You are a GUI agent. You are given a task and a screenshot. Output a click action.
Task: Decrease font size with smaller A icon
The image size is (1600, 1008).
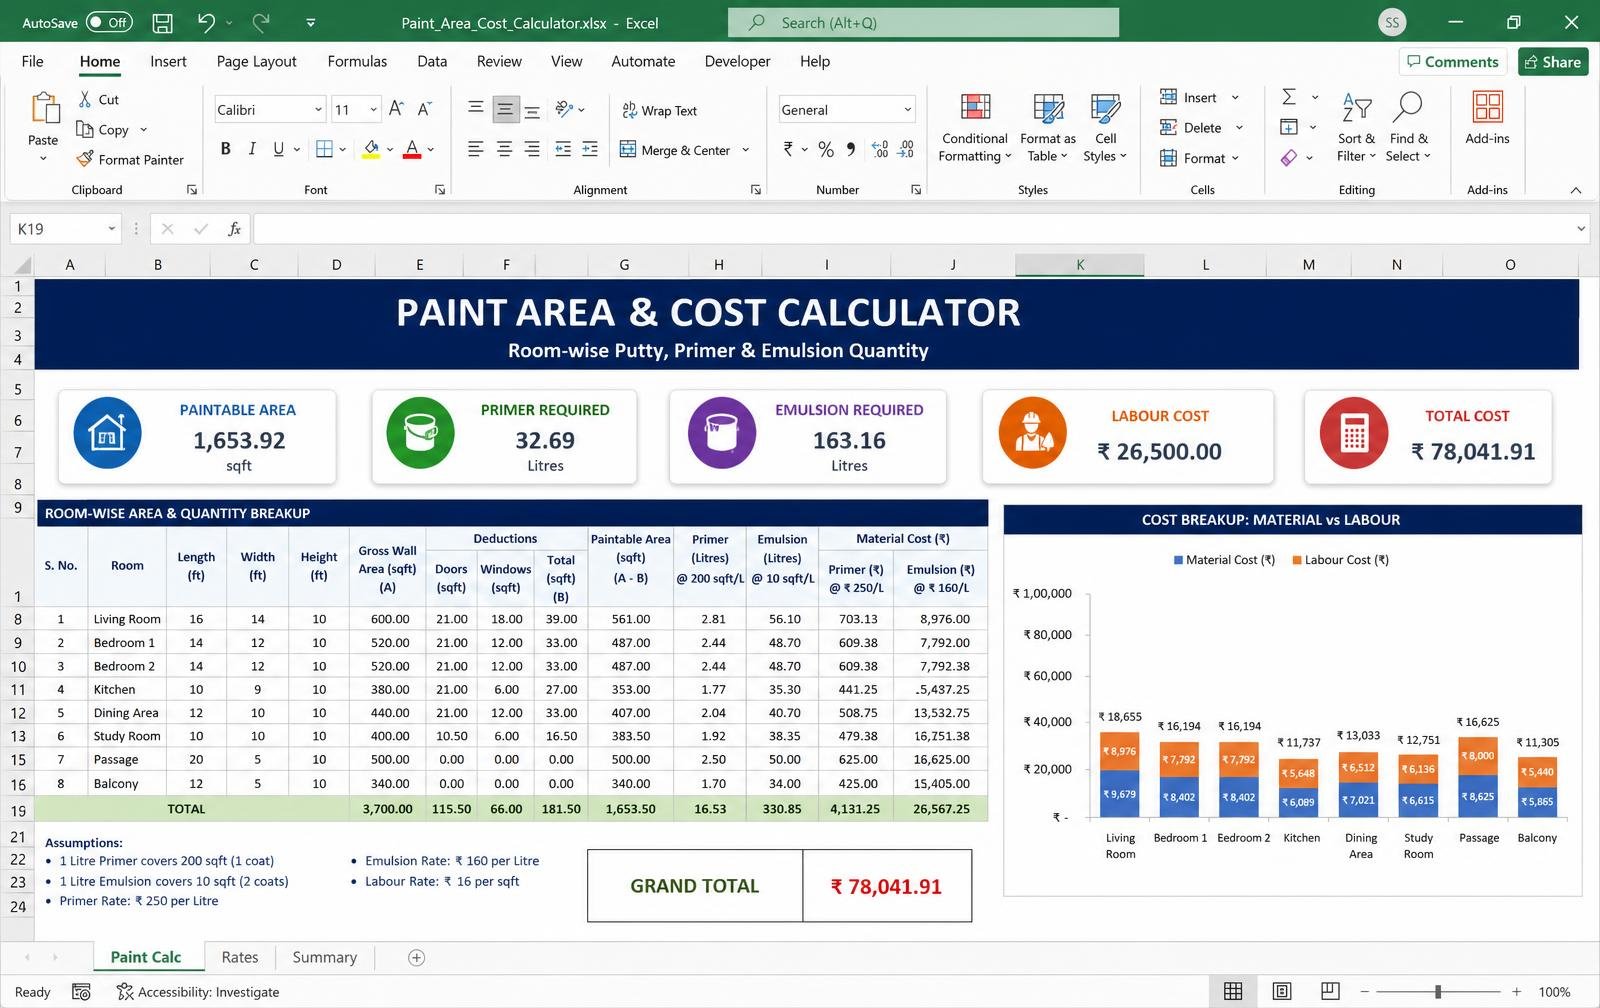click(x=424, y=109)
